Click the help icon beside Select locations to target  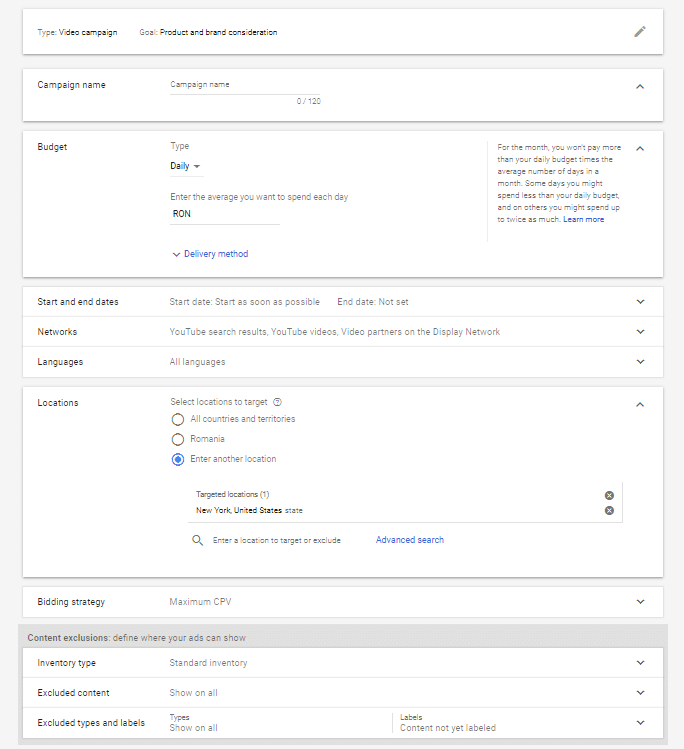[x=277, y=402]
